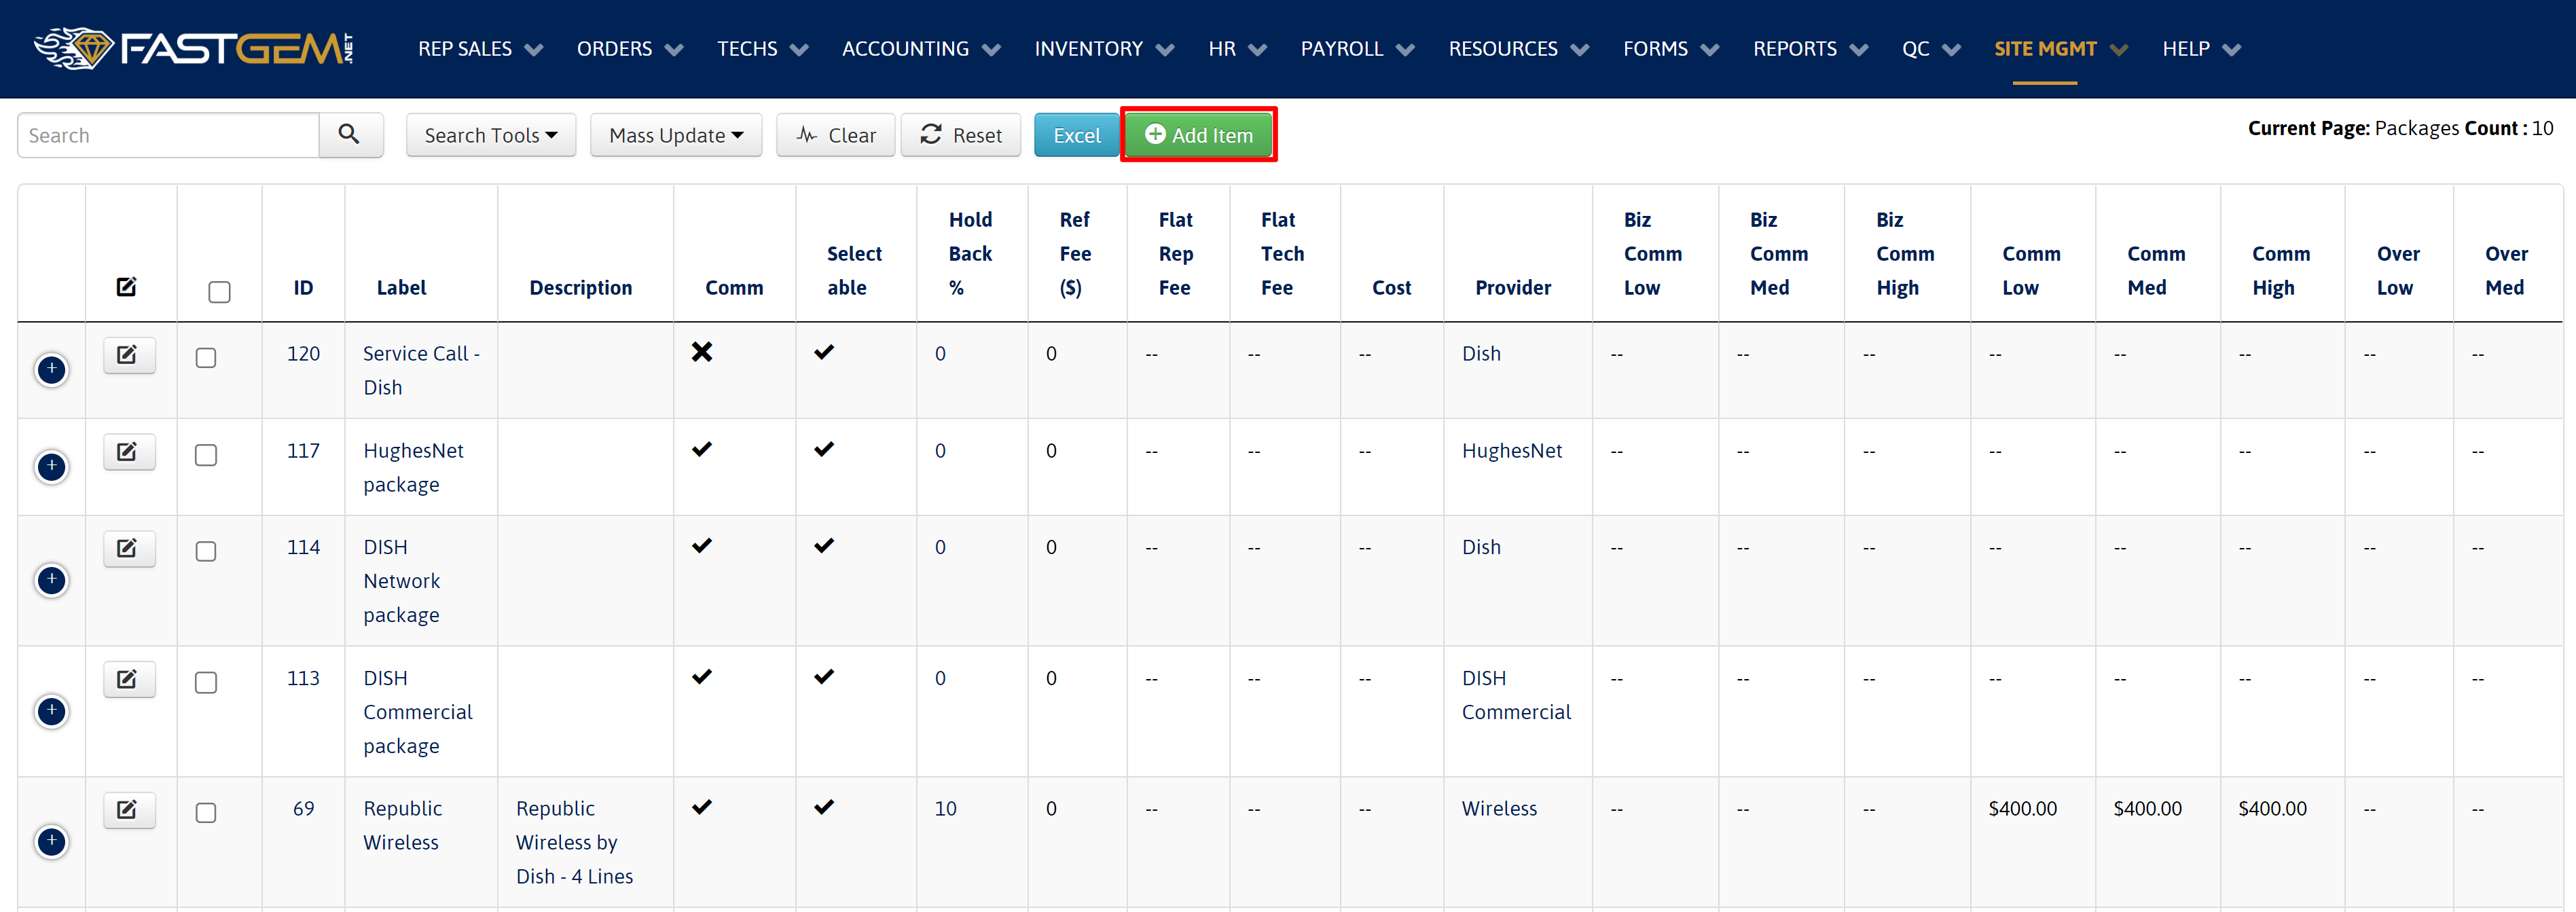Sort by the Label column header
Viewport: 2576px width, 912px height.
pyautogui.click(x=401, y=288)
